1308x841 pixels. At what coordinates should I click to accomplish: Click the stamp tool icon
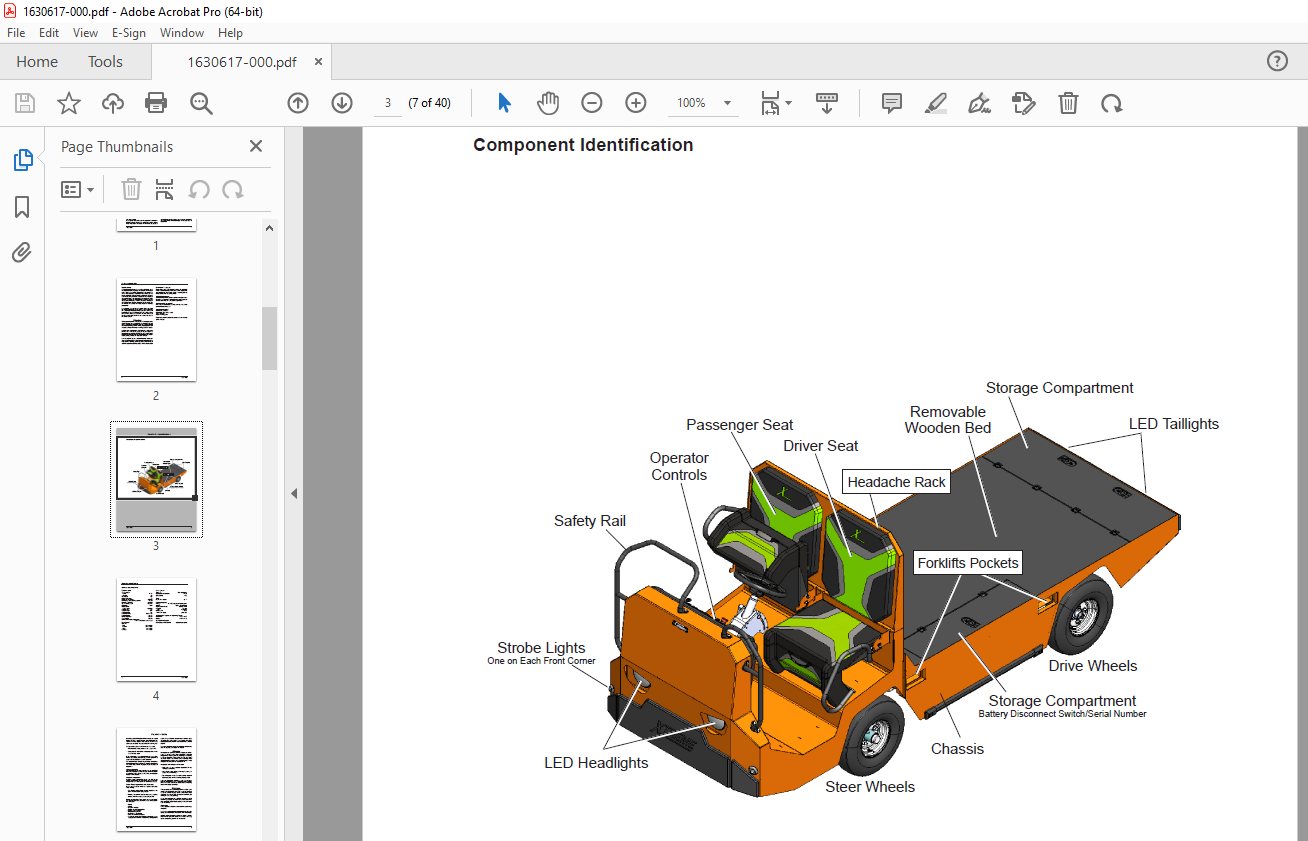[1024, 103]
